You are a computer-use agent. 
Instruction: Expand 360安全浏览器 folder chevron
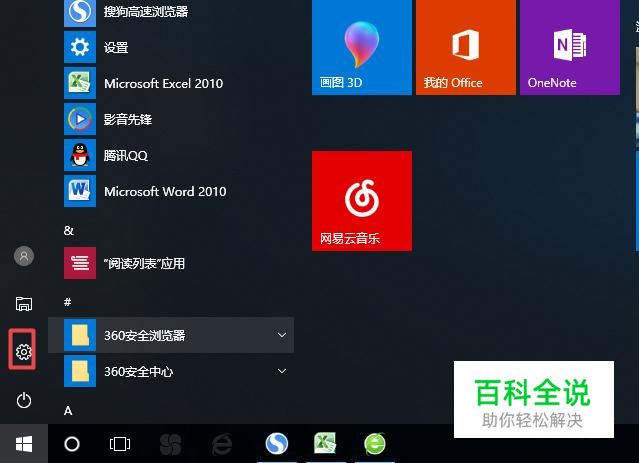(x=282, y=335)
